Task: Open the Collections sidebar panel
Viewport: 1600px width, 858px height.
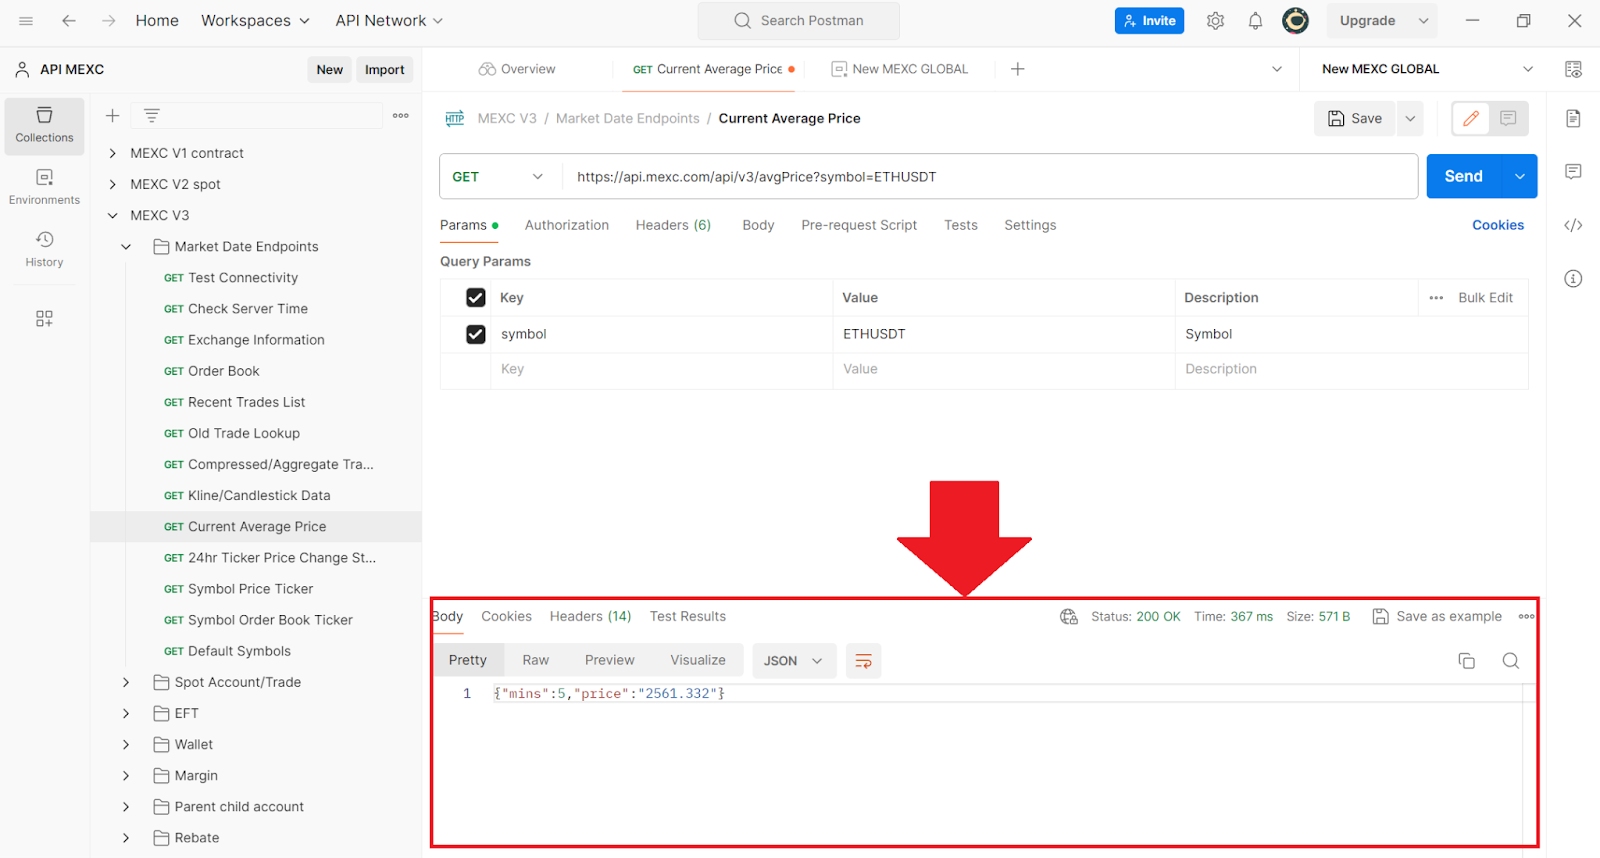Action: coord(44,126)
